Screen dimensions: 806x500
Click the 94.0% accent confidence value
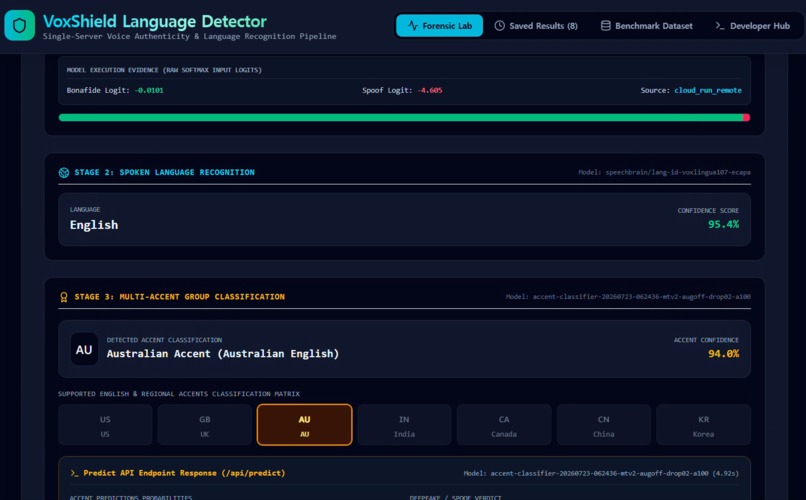tap(723, 354)
